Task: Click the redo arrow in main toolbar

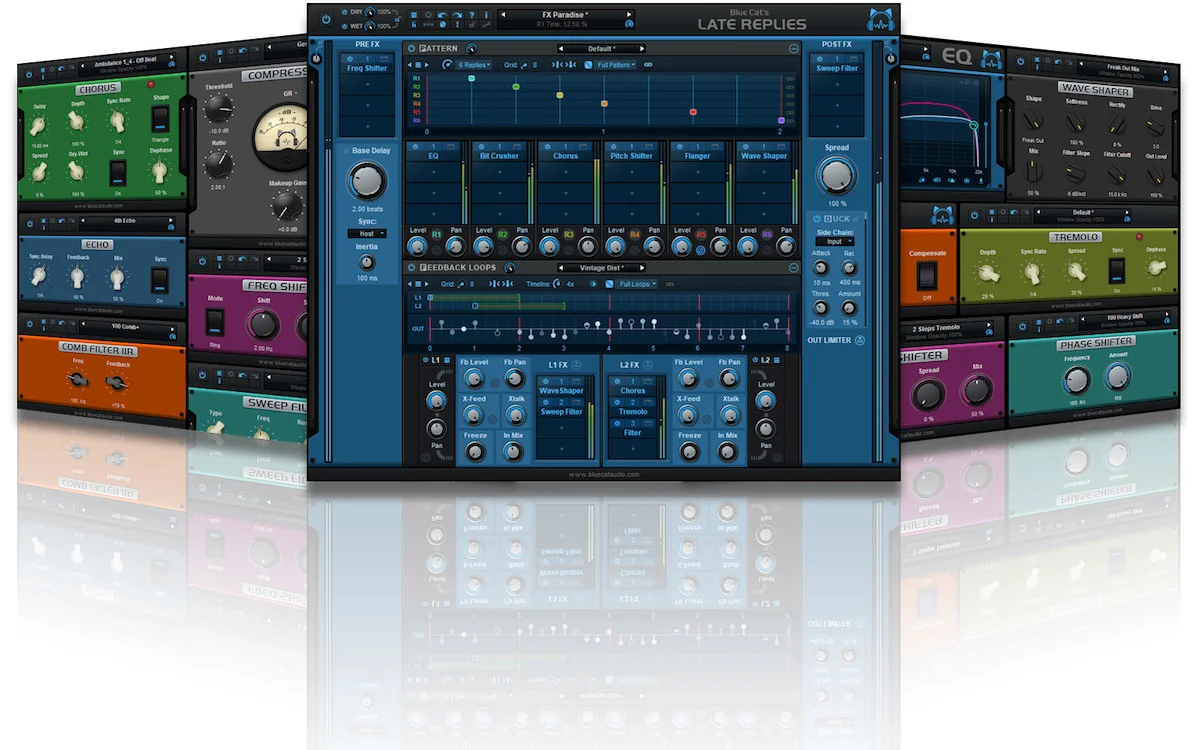Action: point(457,15)
